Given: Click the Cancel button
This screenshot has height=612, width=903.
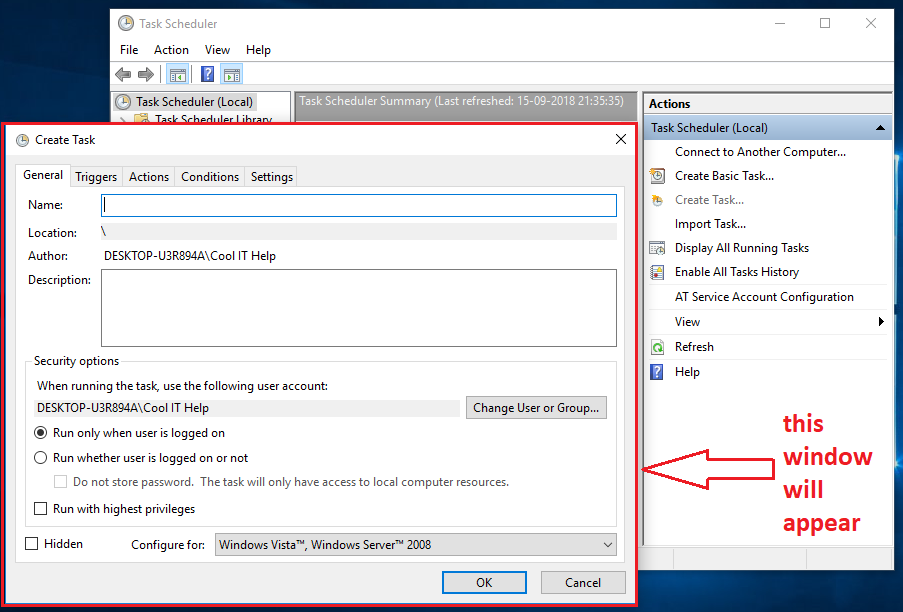Looking at the screenshot, I should tap(583, 583).
